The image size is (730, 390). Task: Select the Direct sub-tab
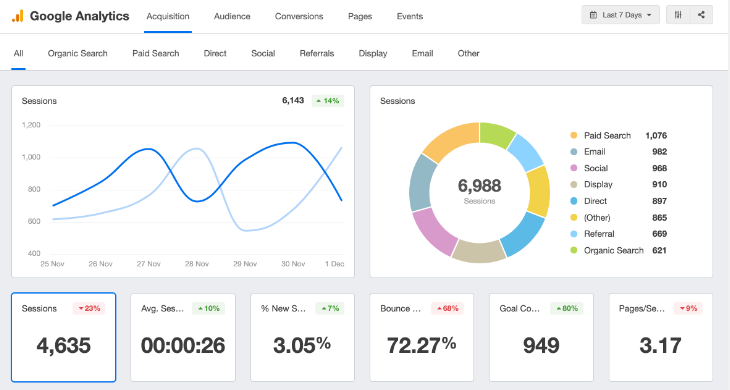(x=215, y=54)
